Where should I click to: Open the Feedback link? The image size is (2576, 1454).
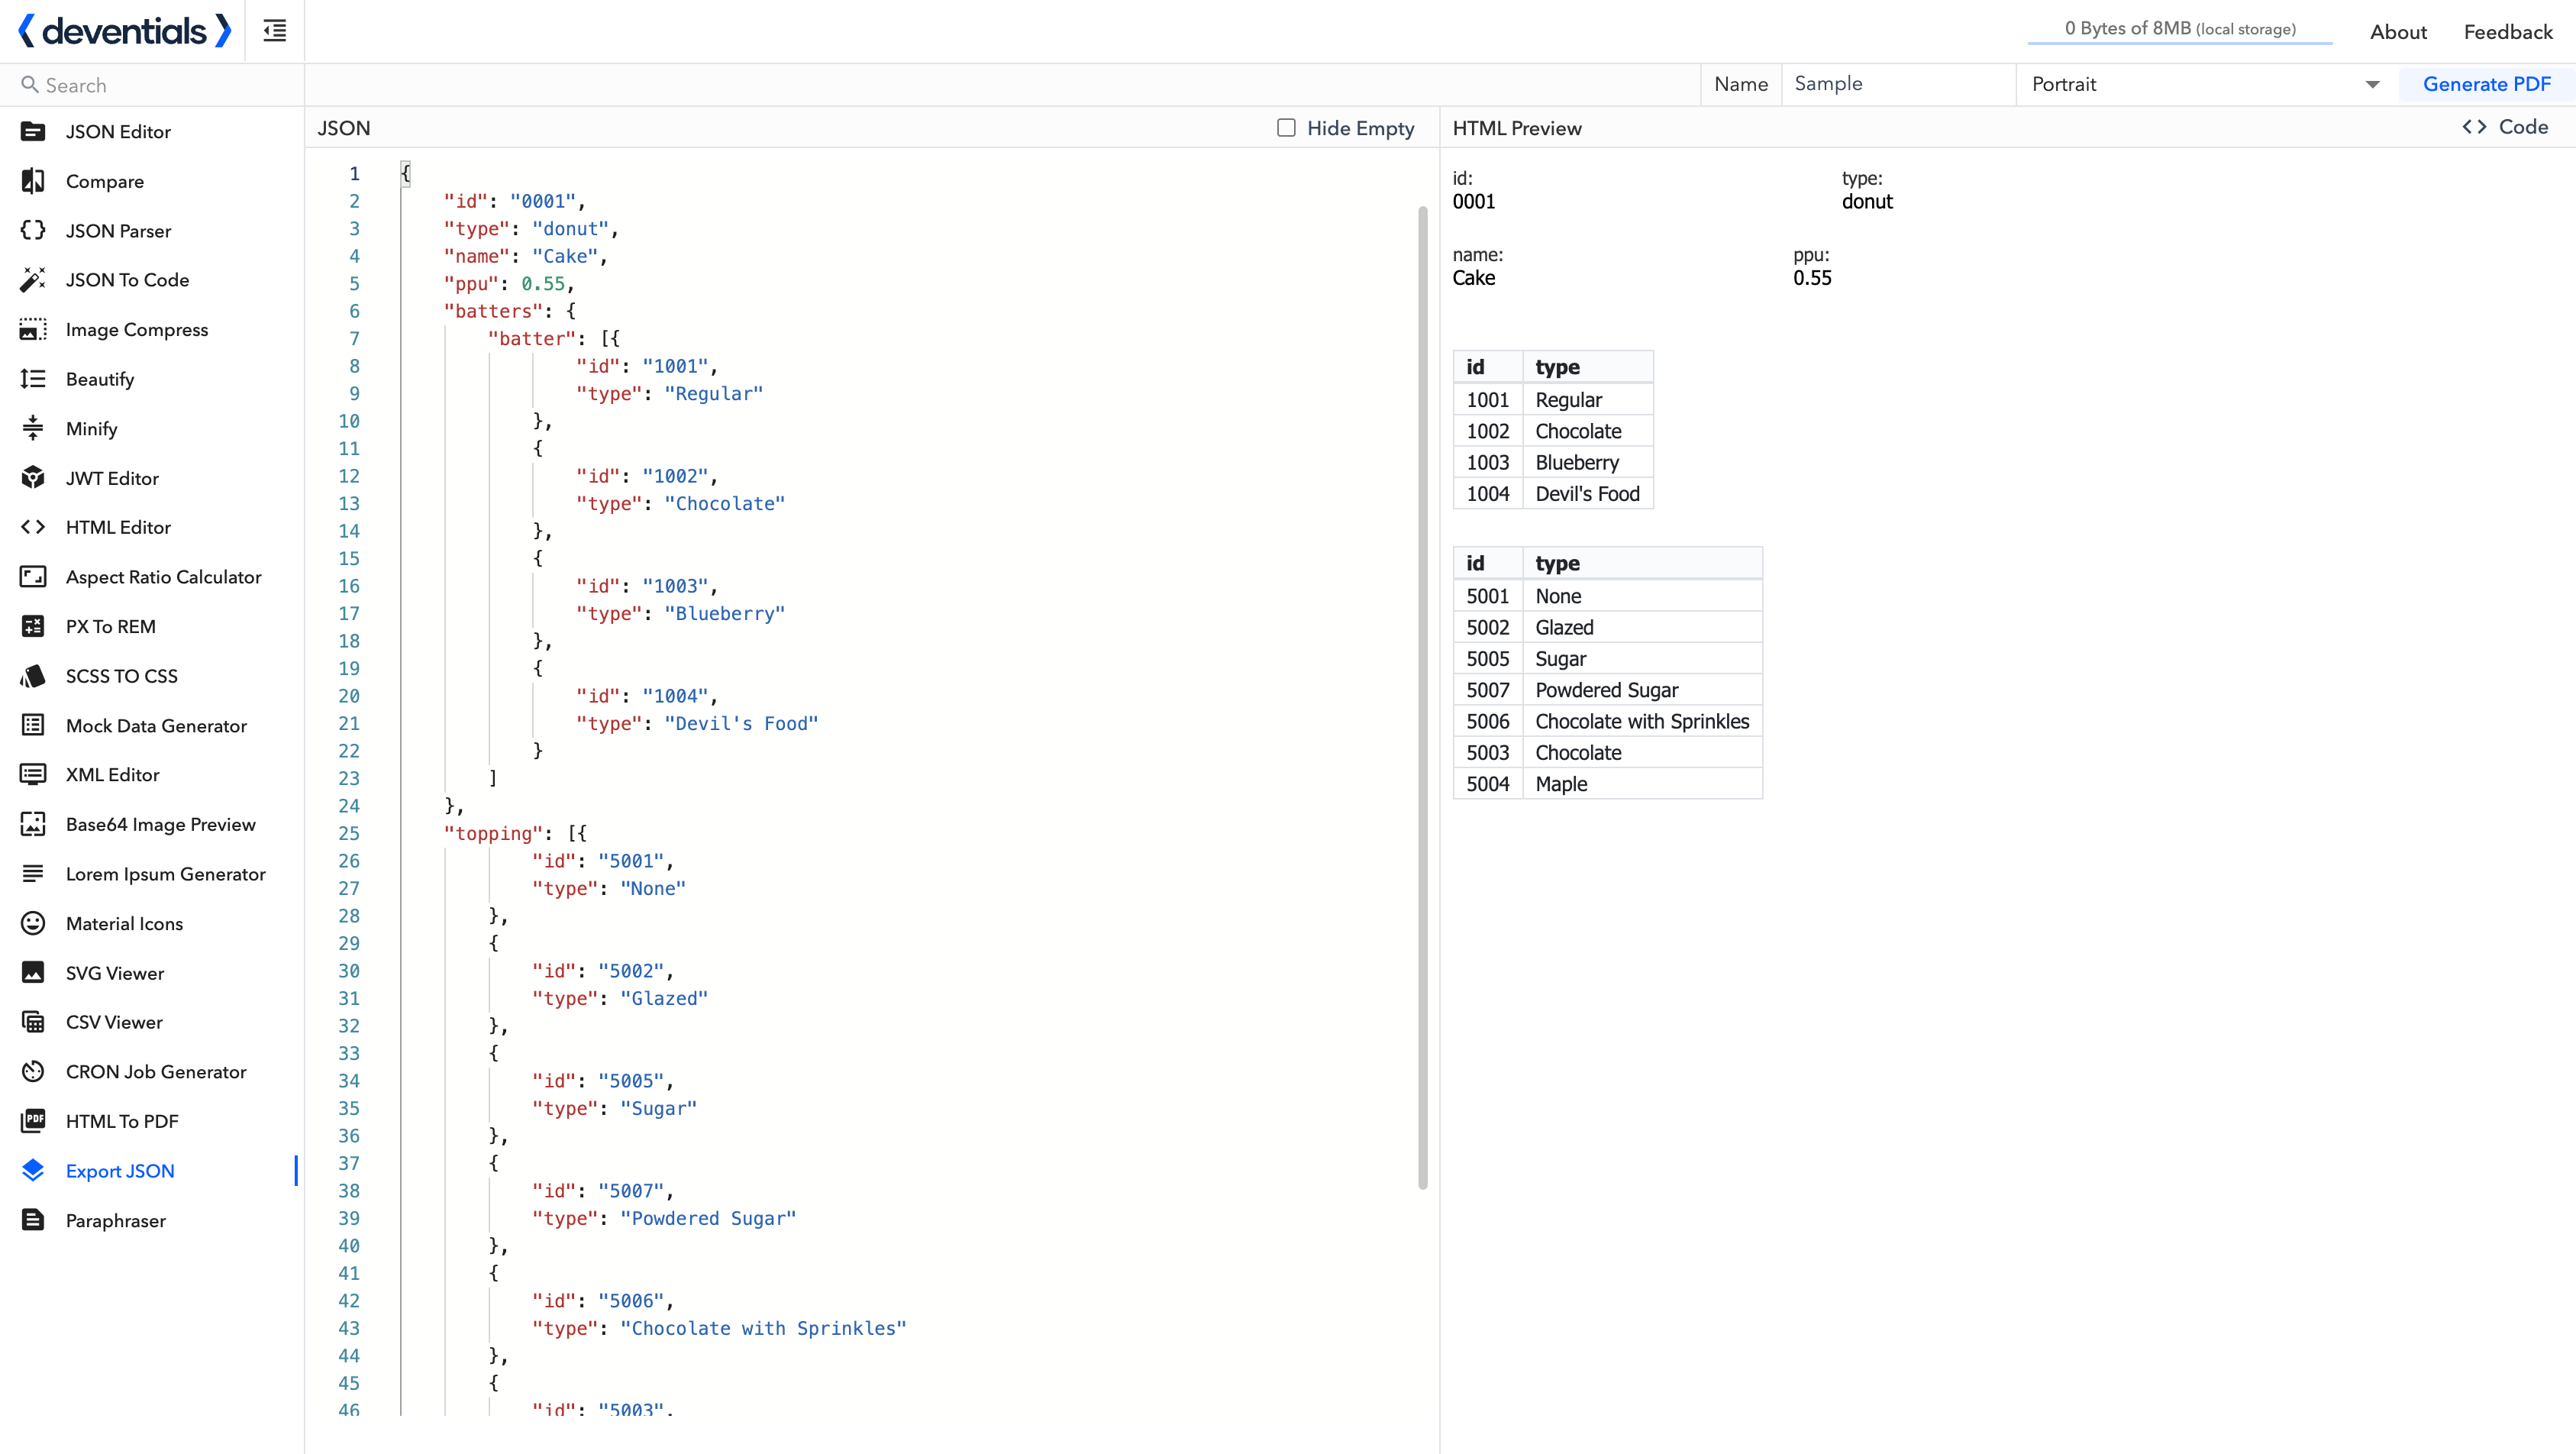click(x=2507, y=32)
